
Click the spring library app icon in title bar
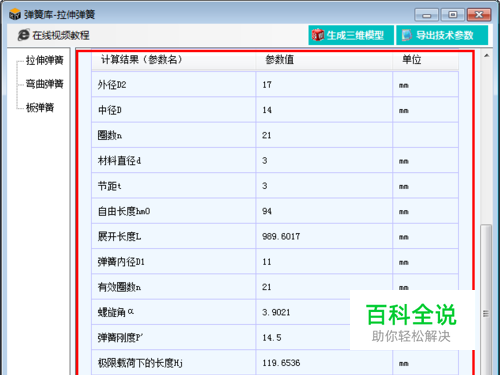click(x=15, y=14)
